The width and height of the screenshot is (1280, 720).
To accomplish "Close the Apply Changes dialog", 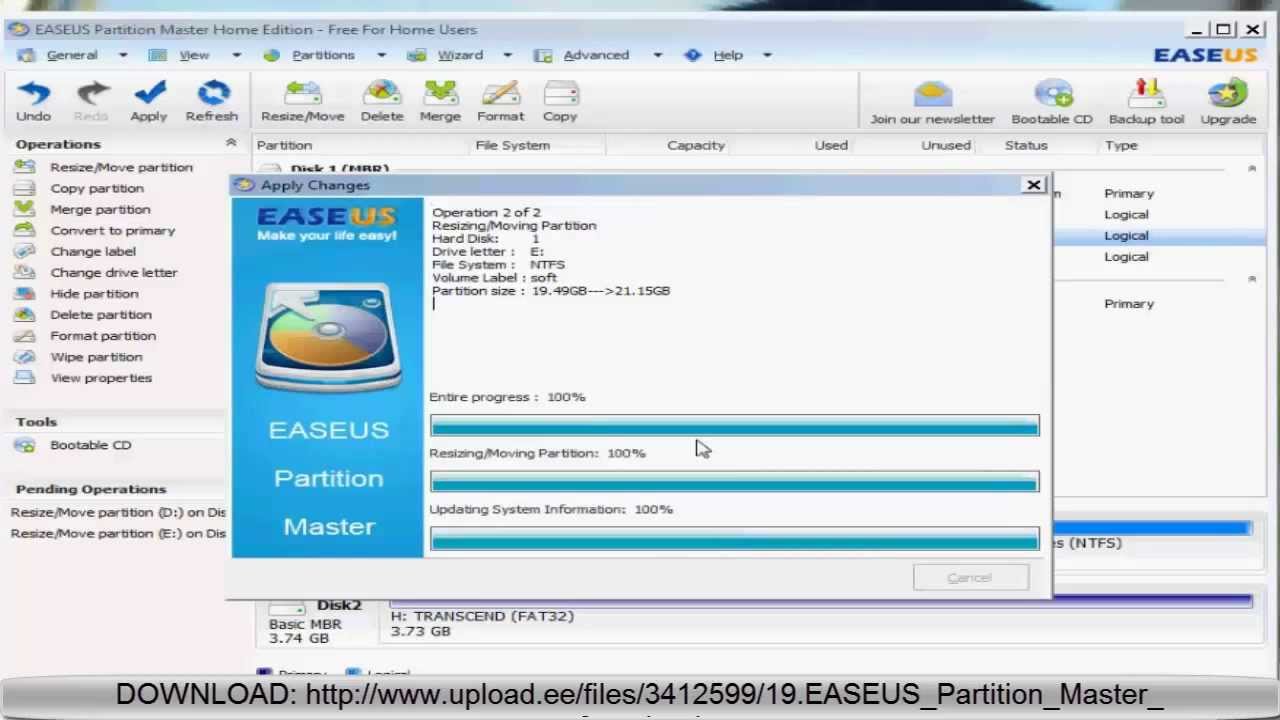I will pos(1033,185).
